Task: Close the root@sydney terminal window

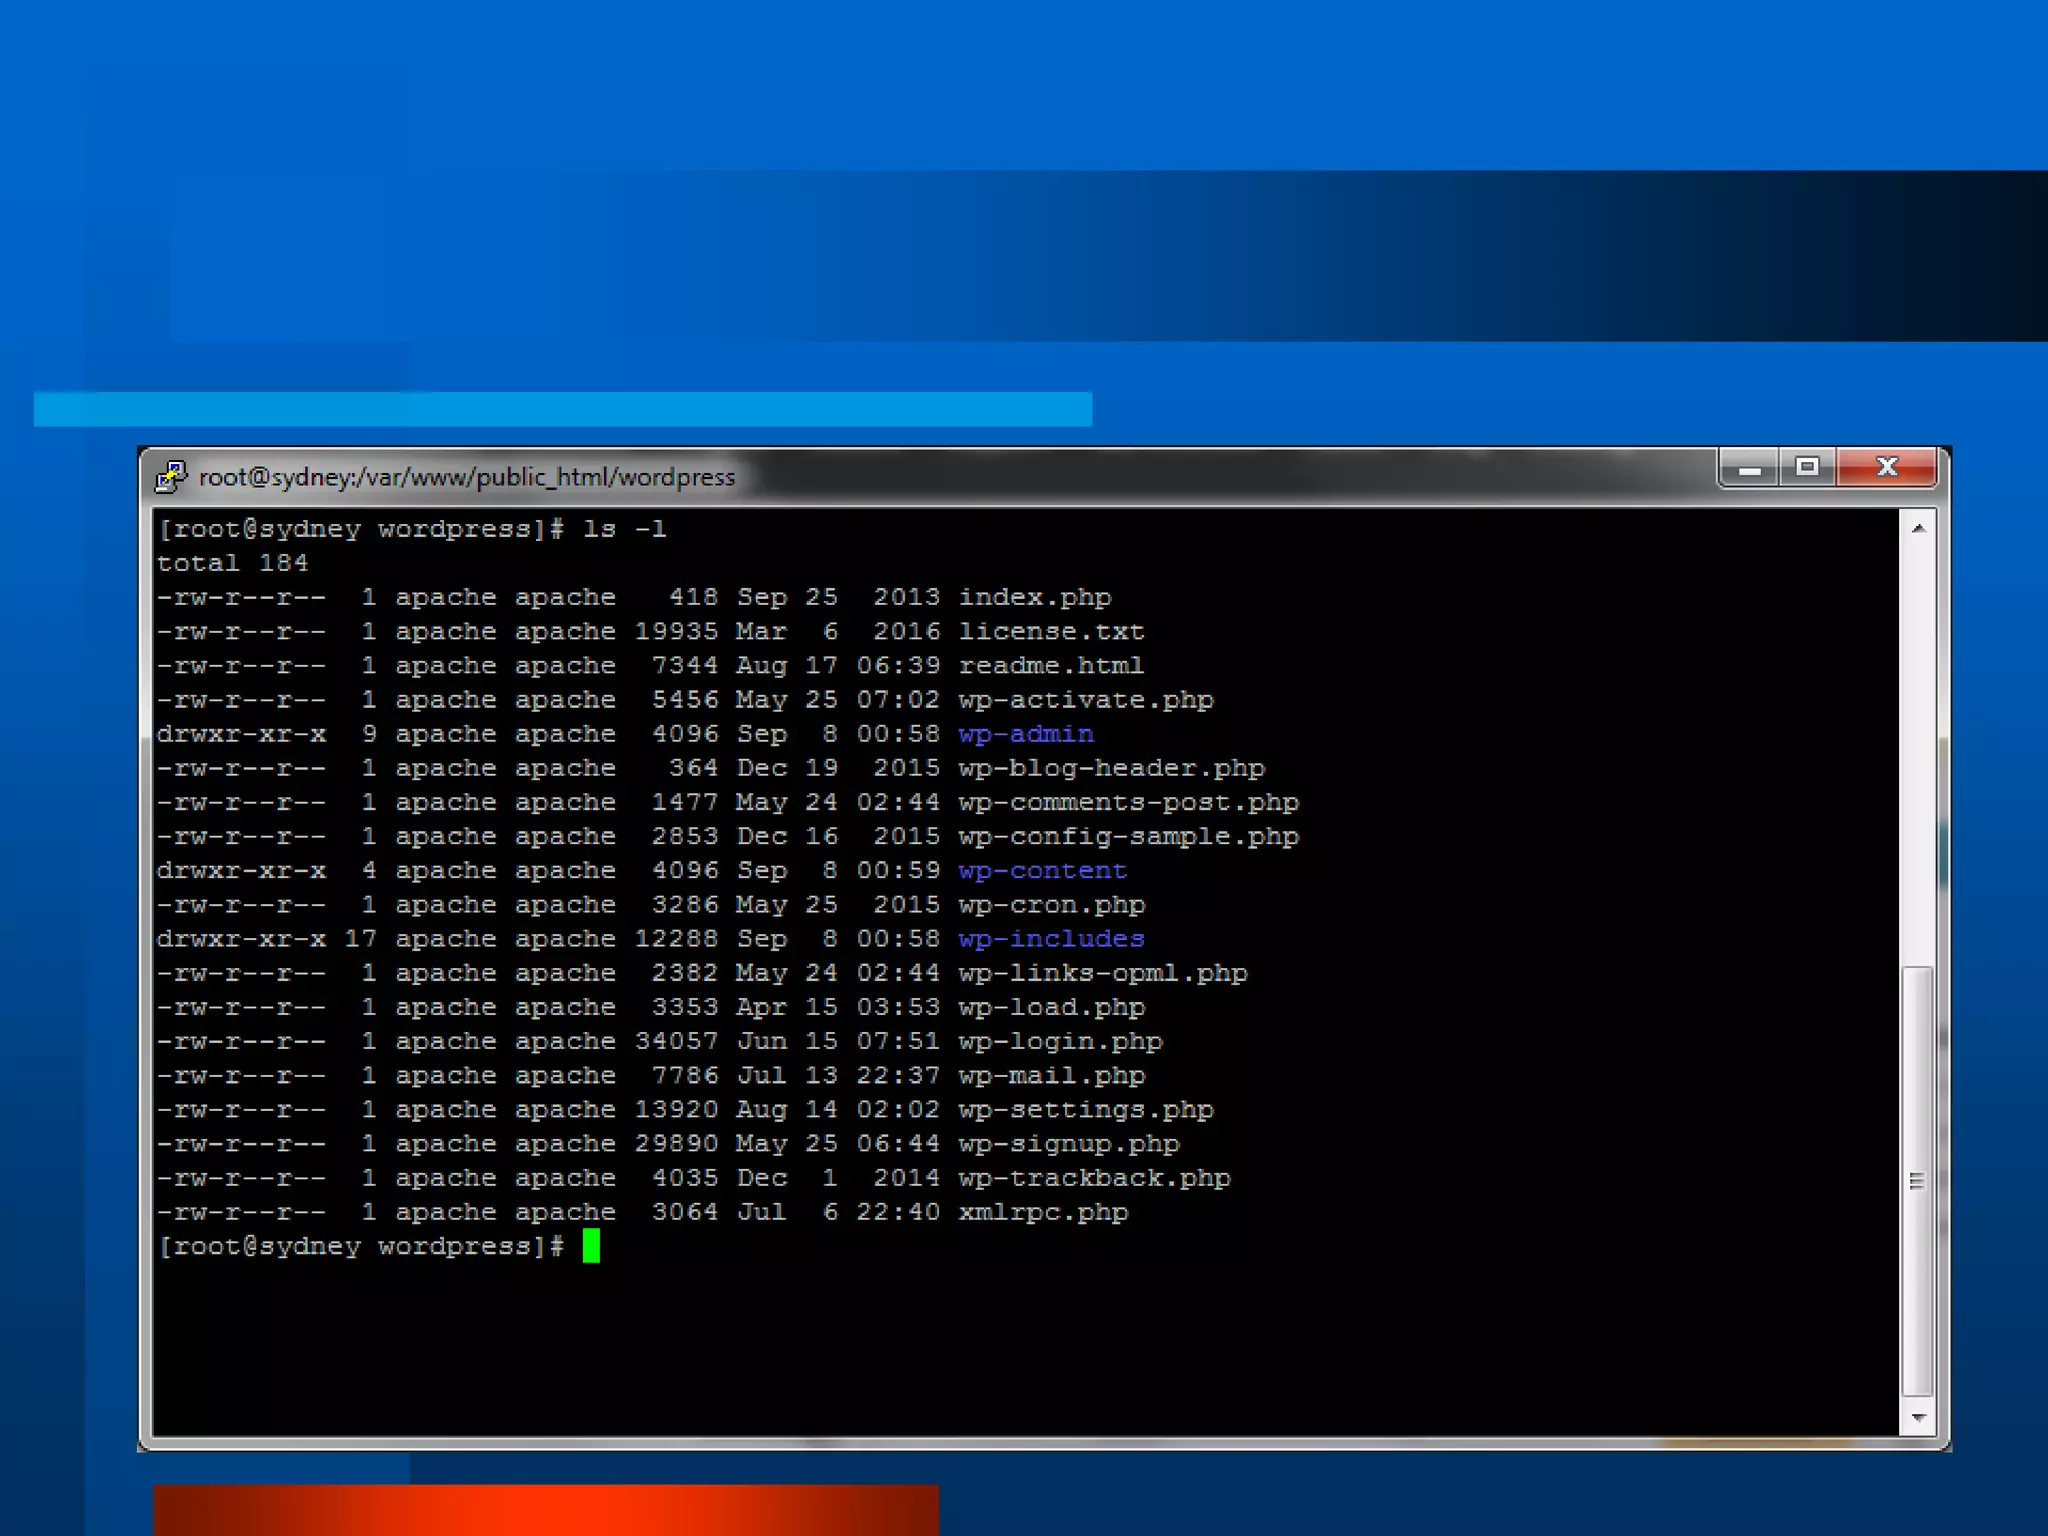Action: point(1886,468)
